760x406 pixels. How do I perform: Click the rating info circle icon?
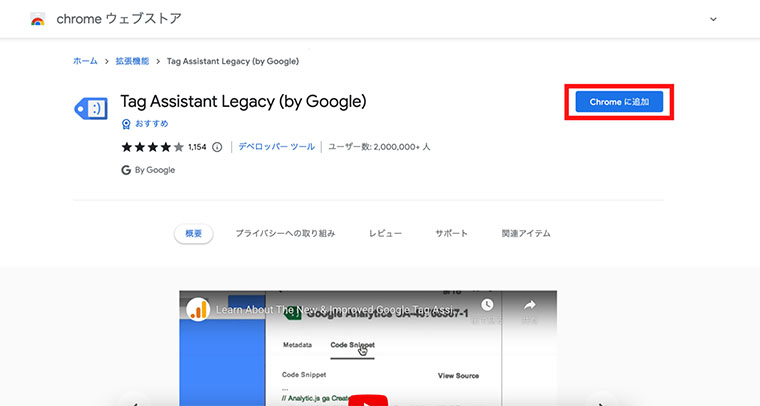tap(217, 147)
